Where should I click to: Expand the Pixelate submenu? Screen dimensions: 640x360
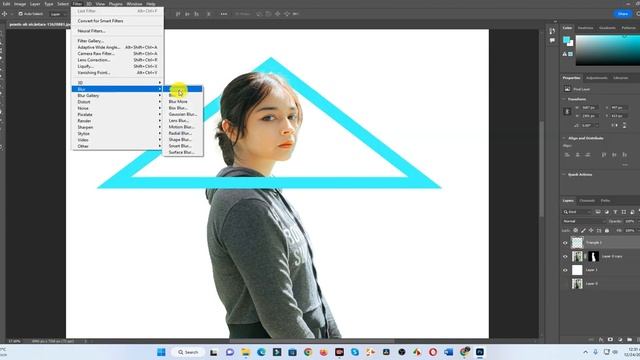point(117,114)
